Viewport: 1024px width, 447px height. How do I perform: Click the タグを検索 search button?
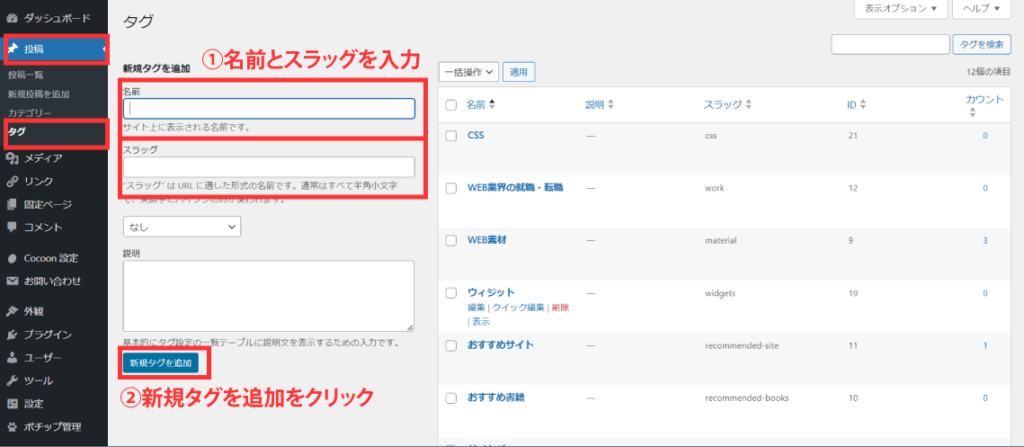coord(980,44)
